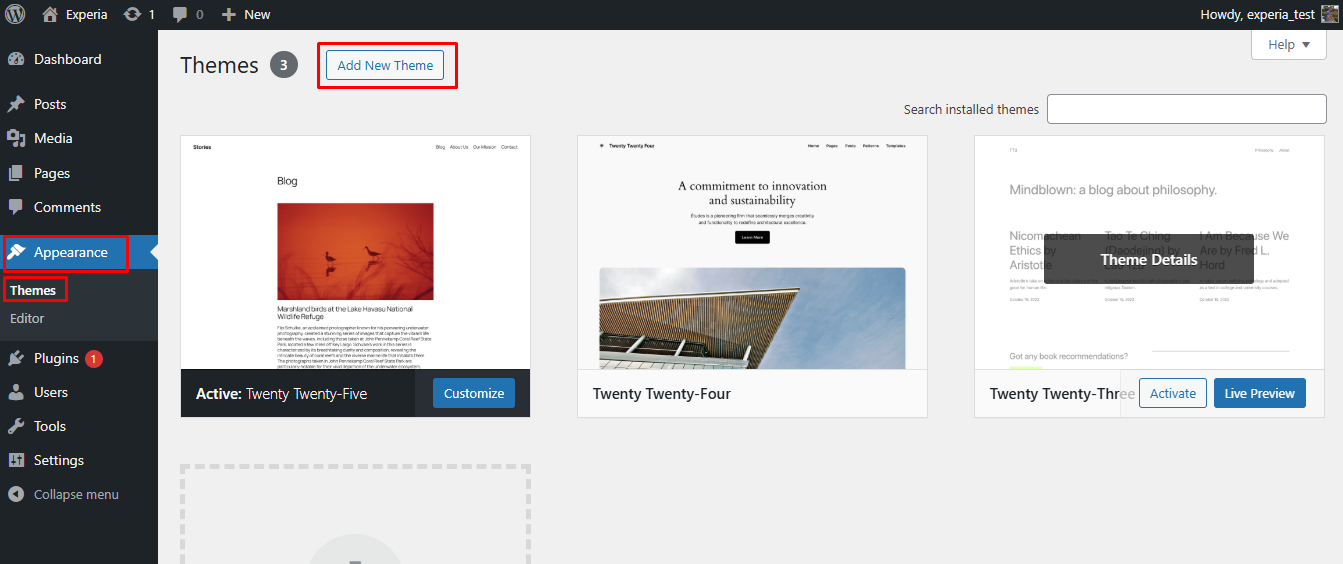Viewport: 1343px width, 564px height.
Task: Click the comments count number 0
Action: [199, 14]
